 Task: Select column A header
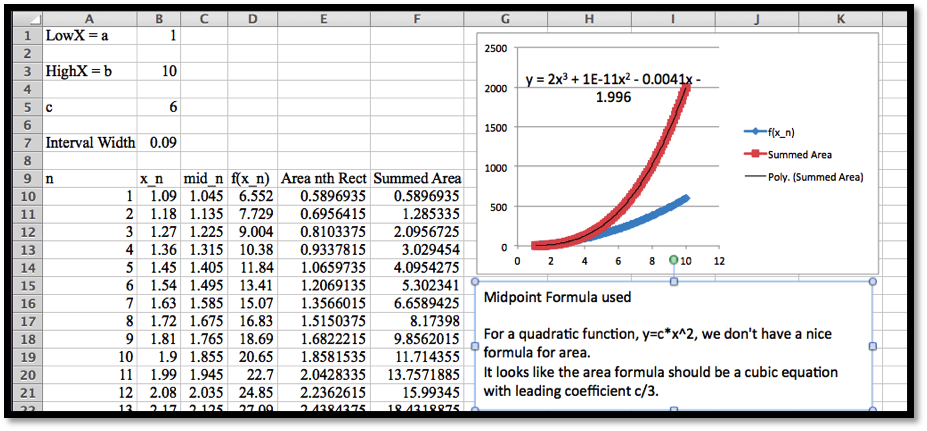pos(90,18)
